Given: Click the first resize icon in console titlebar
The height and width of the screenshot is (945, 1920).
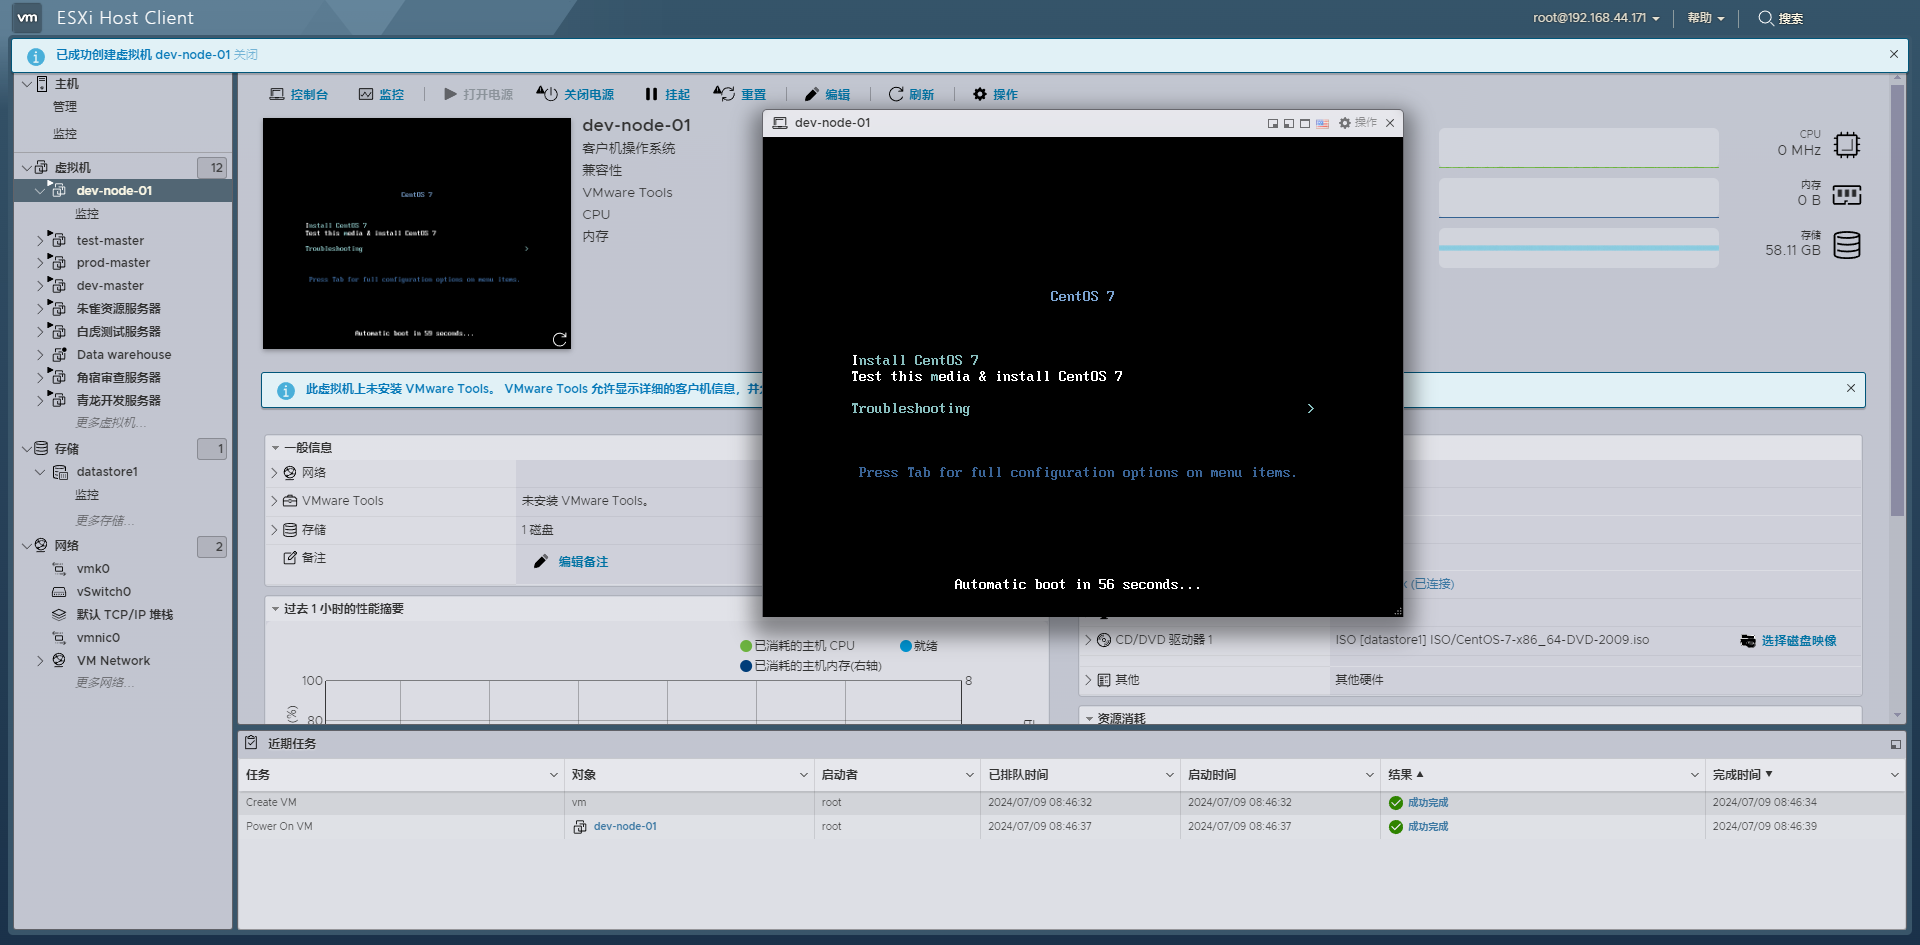Looking at the screenshot, I should click(1273, 123).
